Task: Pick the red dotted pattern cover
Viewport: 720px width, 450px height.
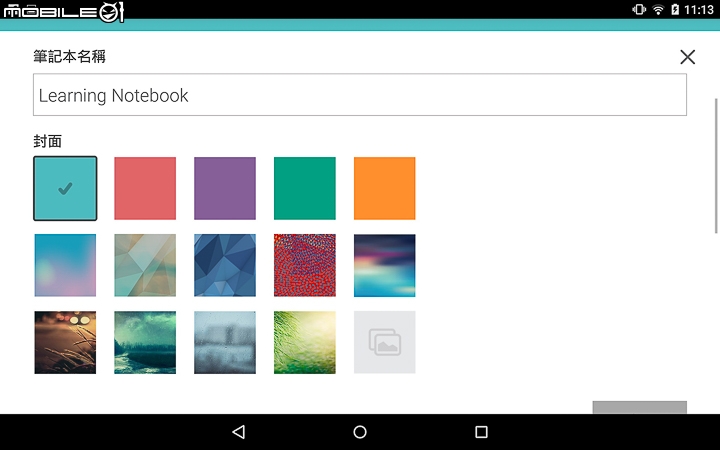Action: (305, 265)
